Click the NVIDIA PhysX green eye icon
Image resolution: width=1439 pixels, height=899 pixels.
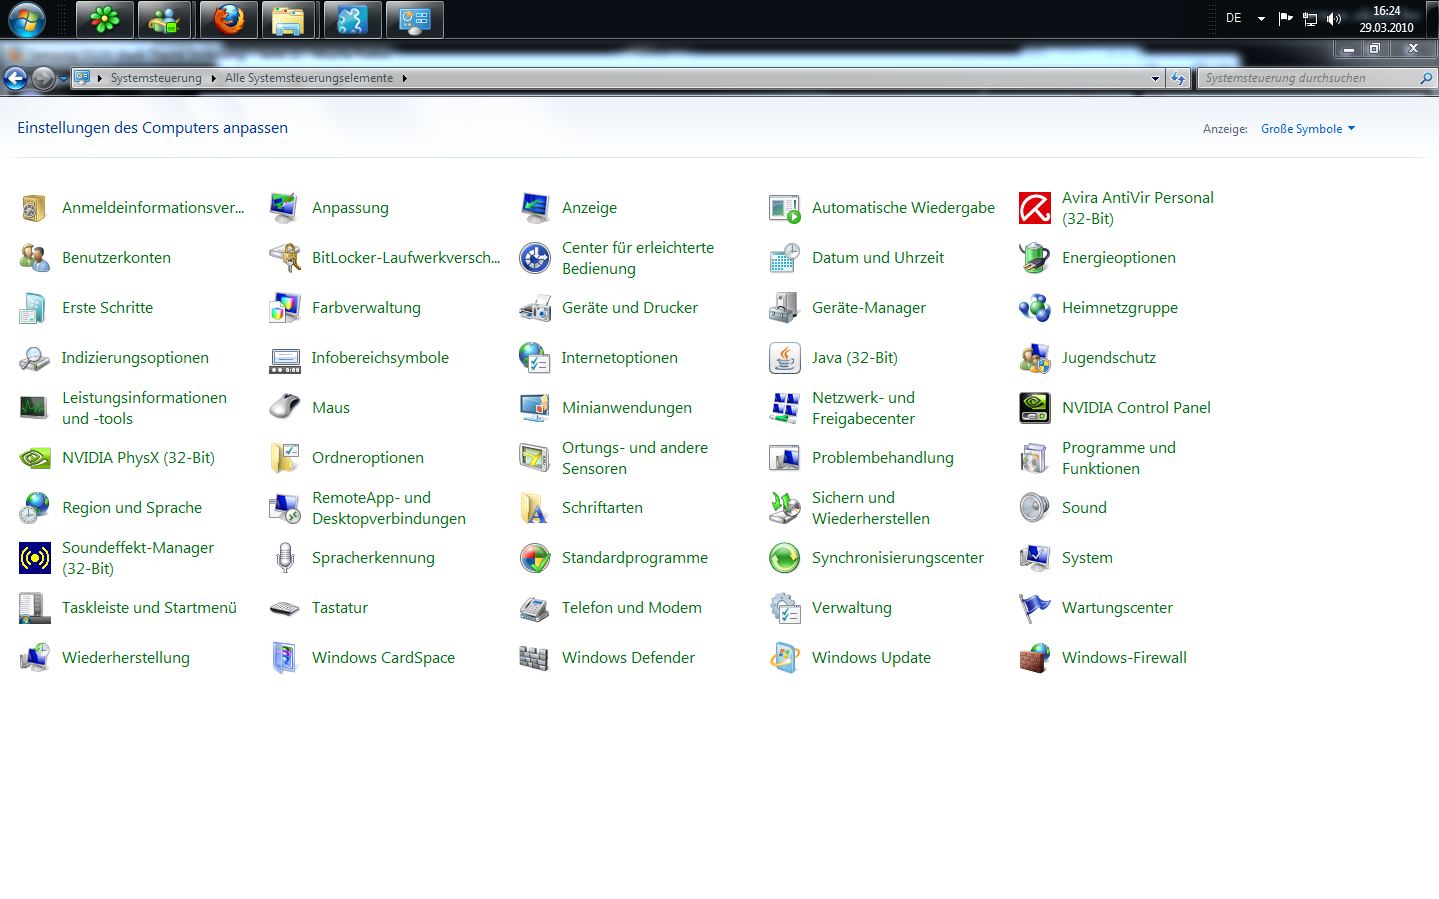pyautogui.click(x=34, y=458)
